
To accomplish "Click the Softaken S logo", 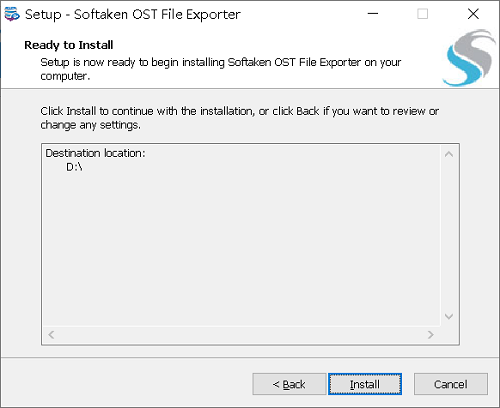I will (x=469, y=58).
